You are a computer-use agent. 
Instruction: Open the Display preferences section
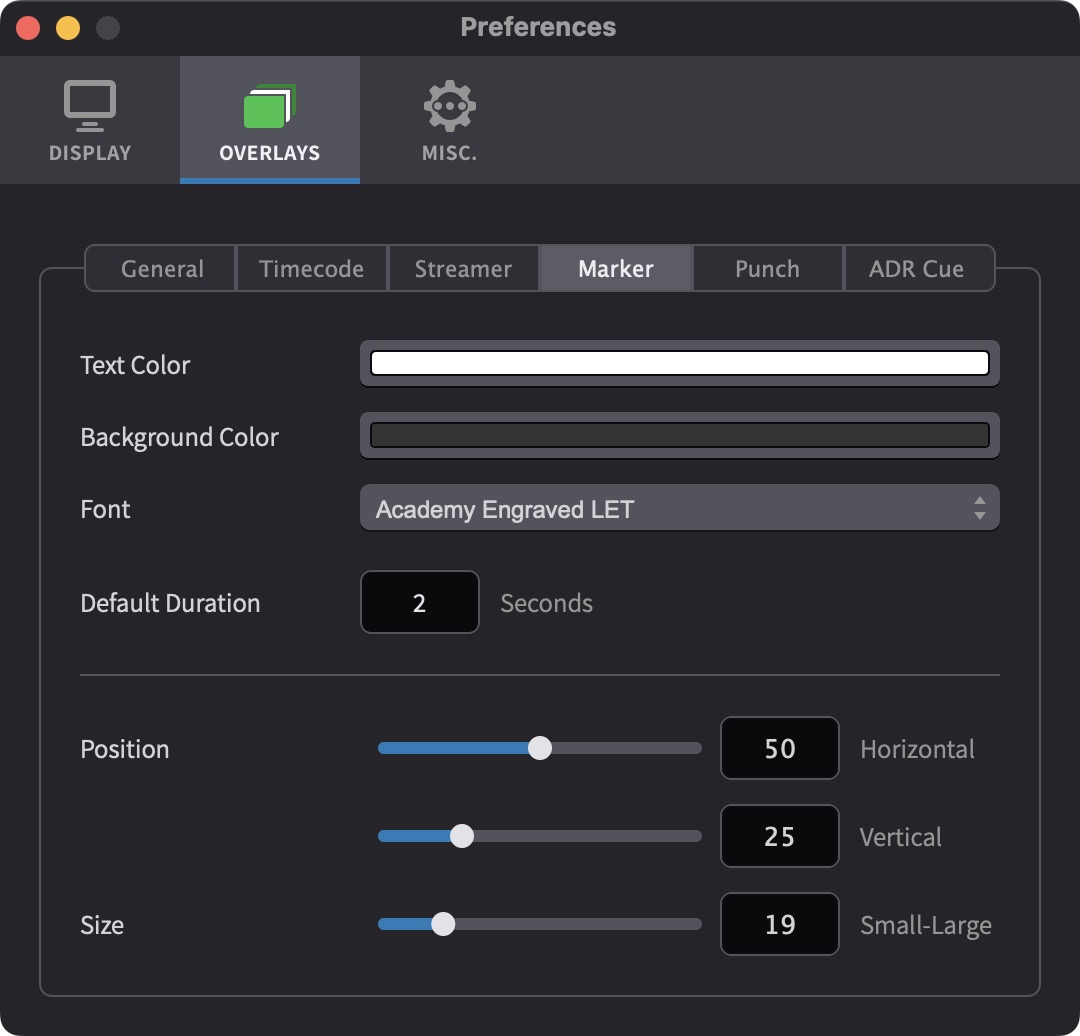(x=90, y=120)
